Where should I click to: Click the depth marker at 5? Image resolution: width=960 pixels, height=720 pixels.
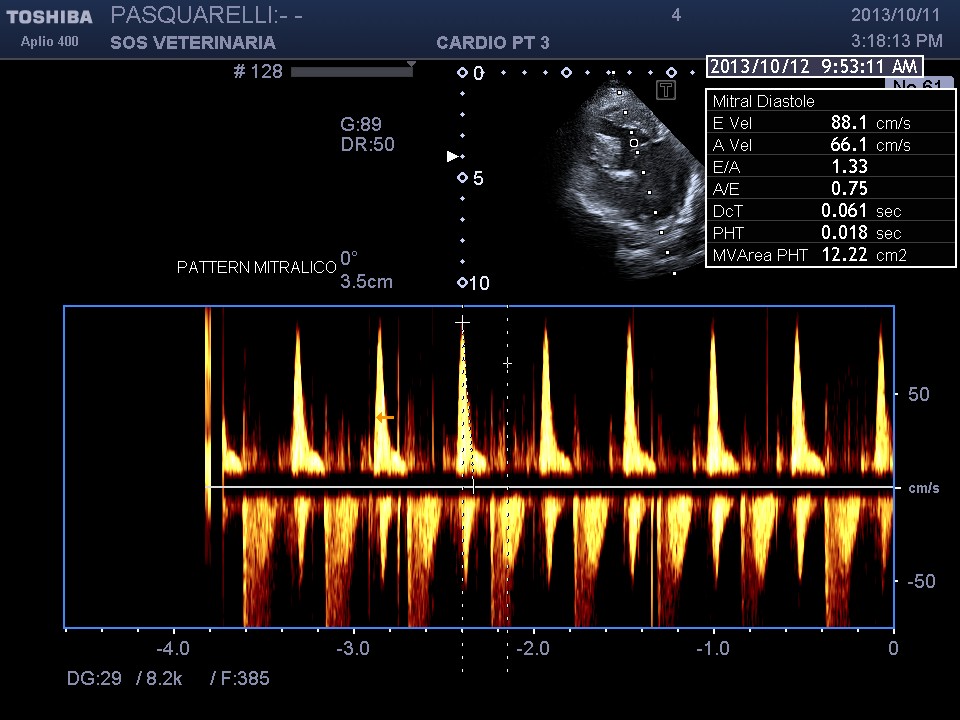pos(463,178)
